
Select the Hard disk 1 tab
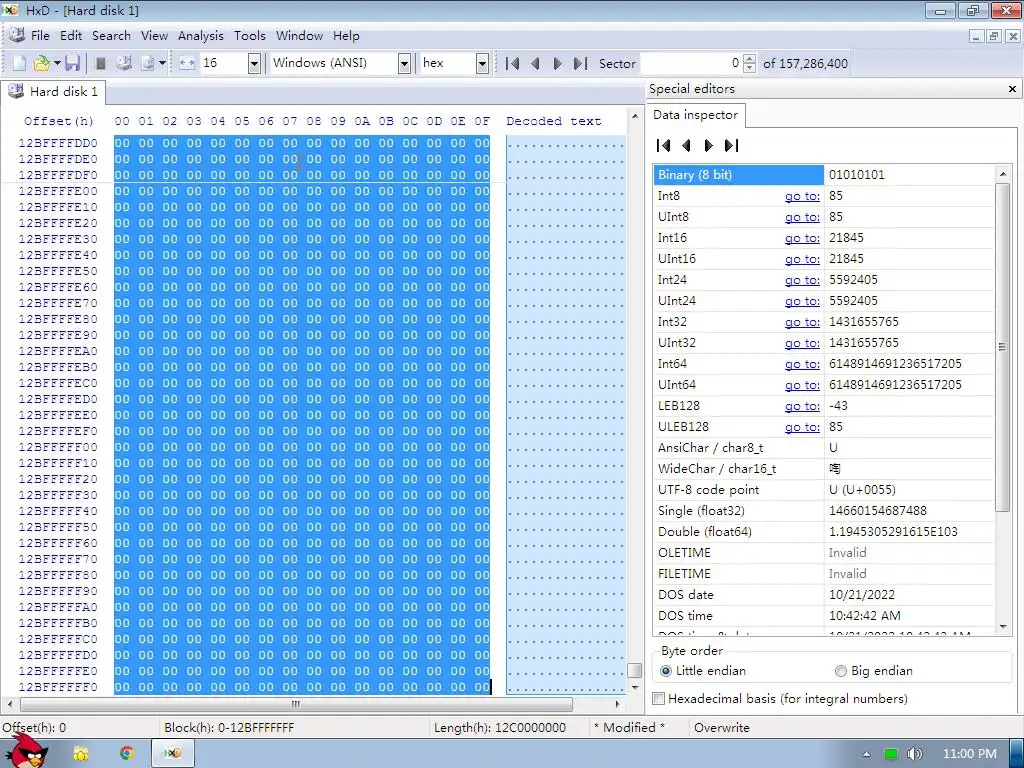click(x=54, y=92)
